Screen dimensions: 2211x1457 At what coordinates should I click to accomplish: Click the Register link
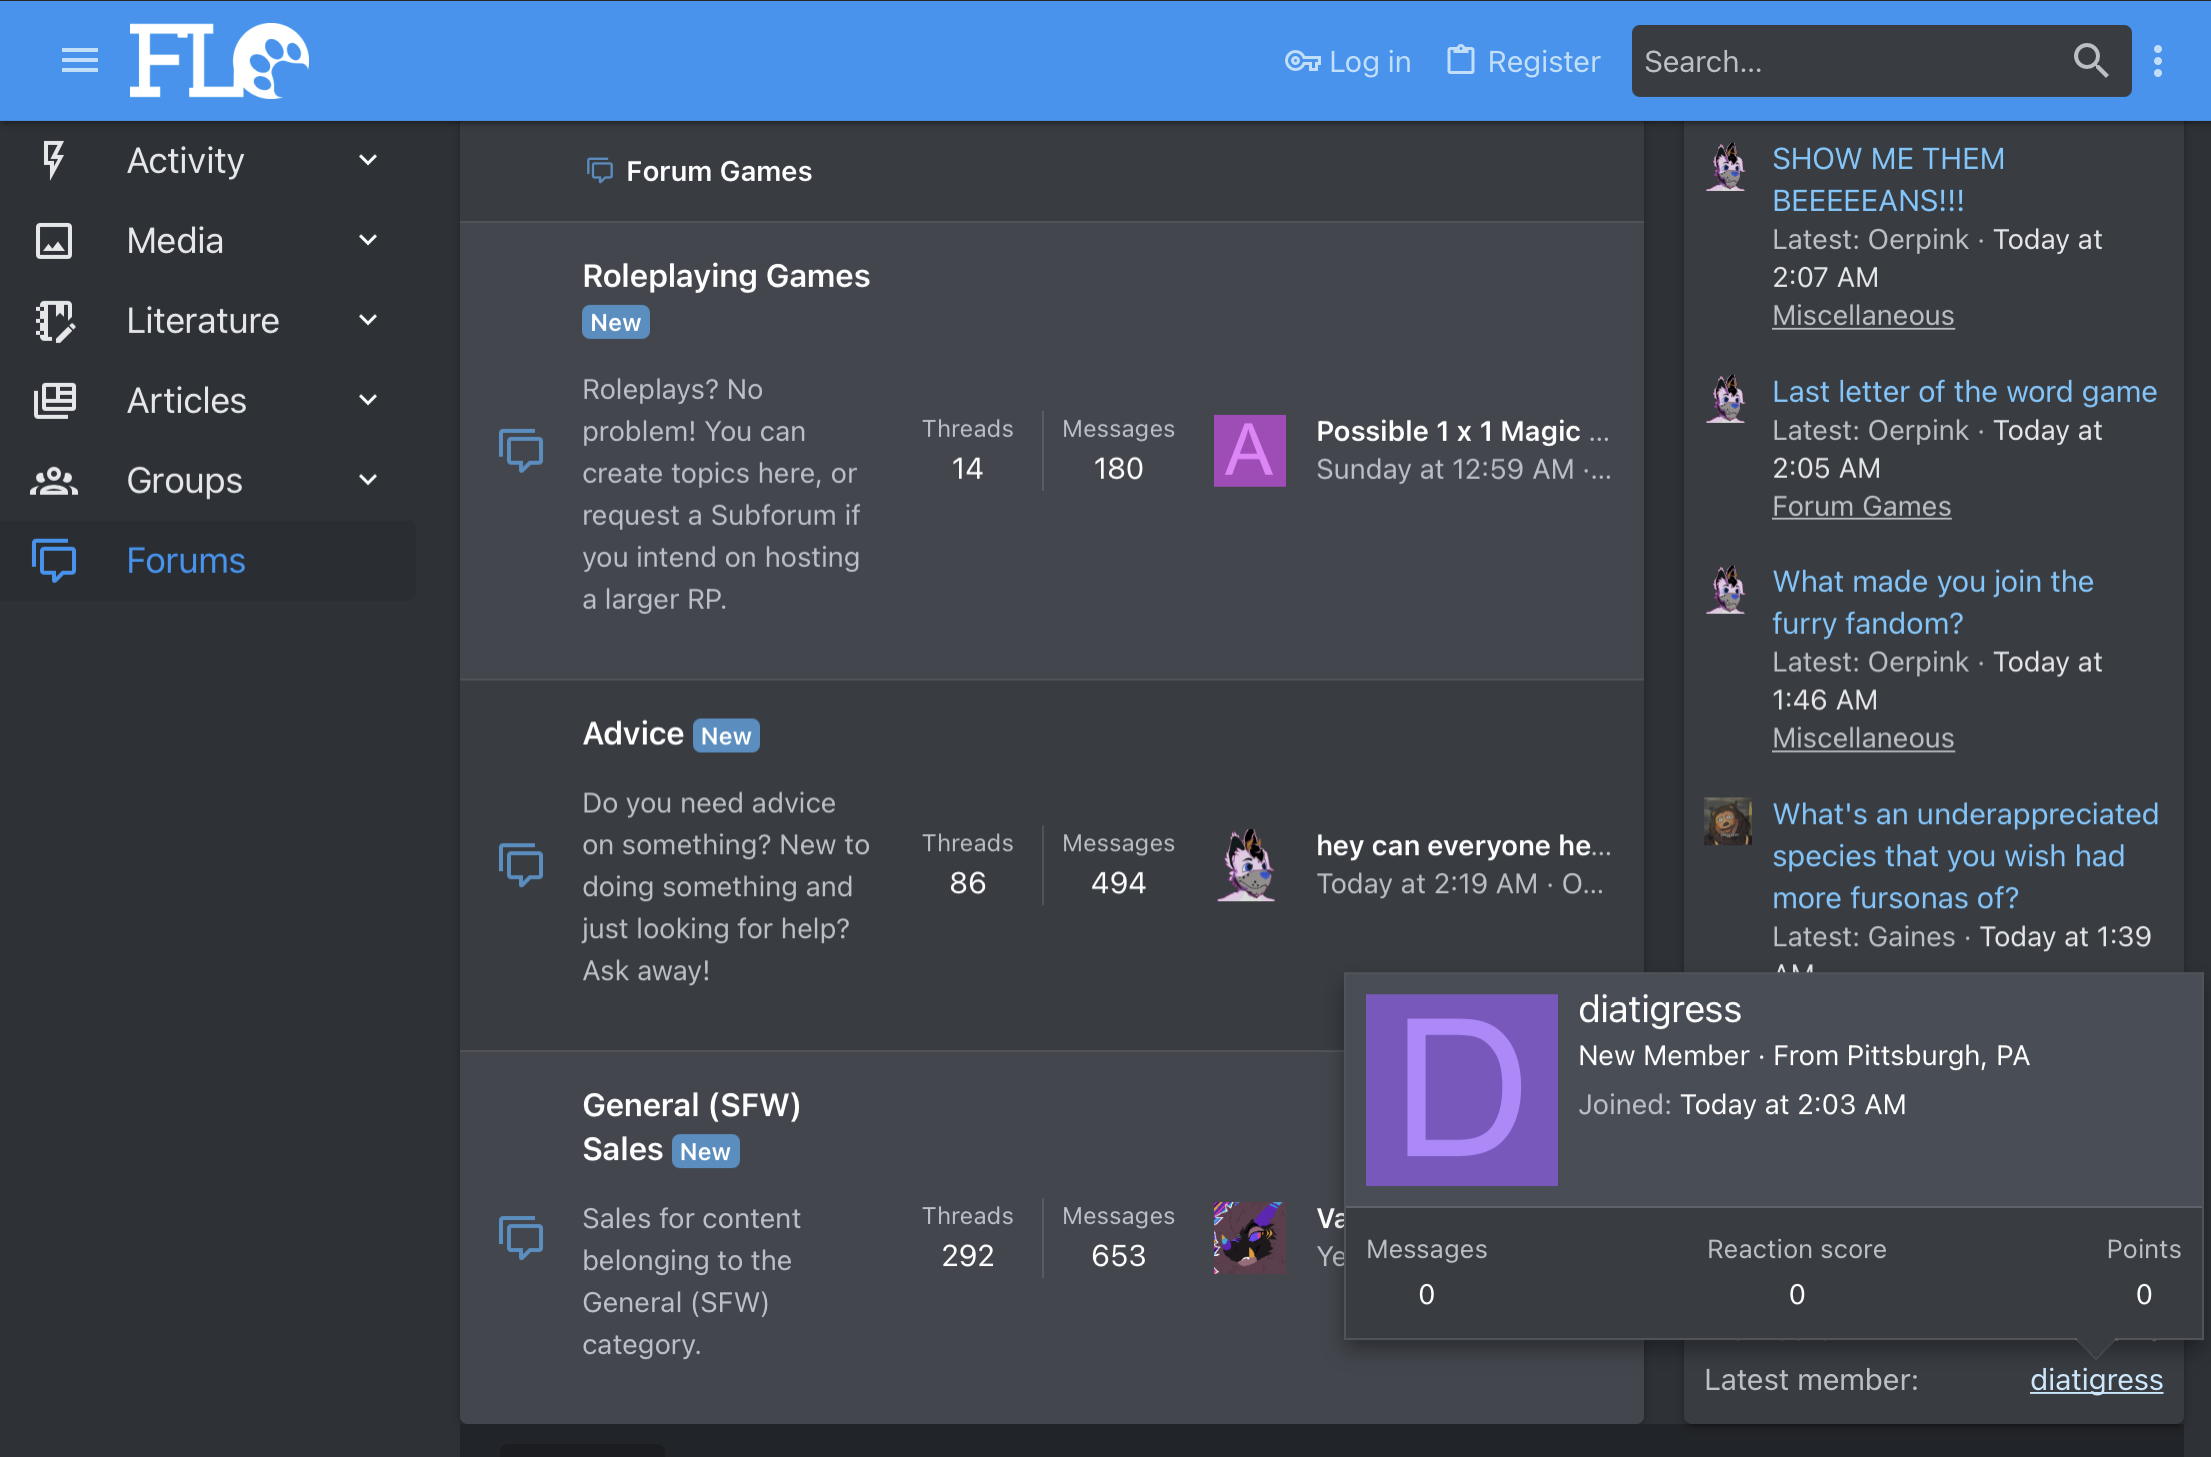(1523, 62)
